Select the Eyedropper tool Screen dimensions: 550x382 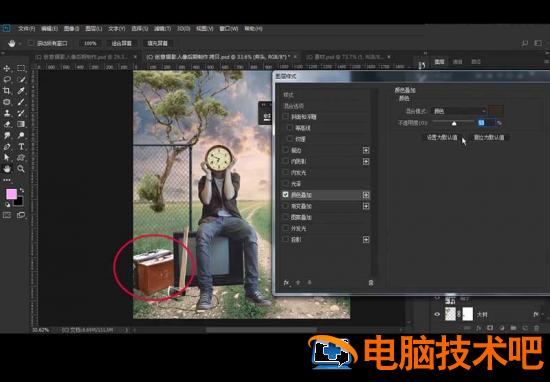coord(21,91)
